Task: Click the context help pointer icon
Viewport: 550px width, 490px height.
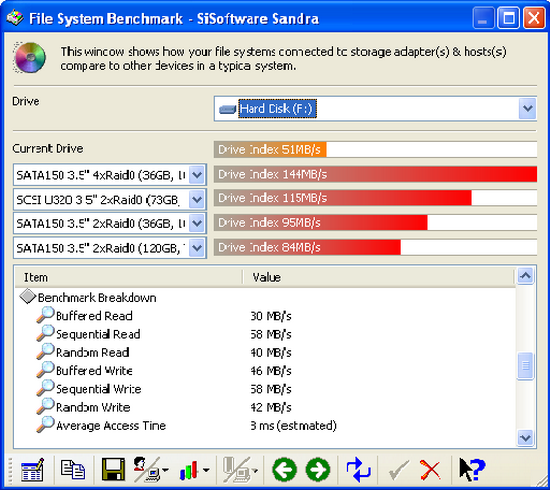Action: click(x=472, y=470)
